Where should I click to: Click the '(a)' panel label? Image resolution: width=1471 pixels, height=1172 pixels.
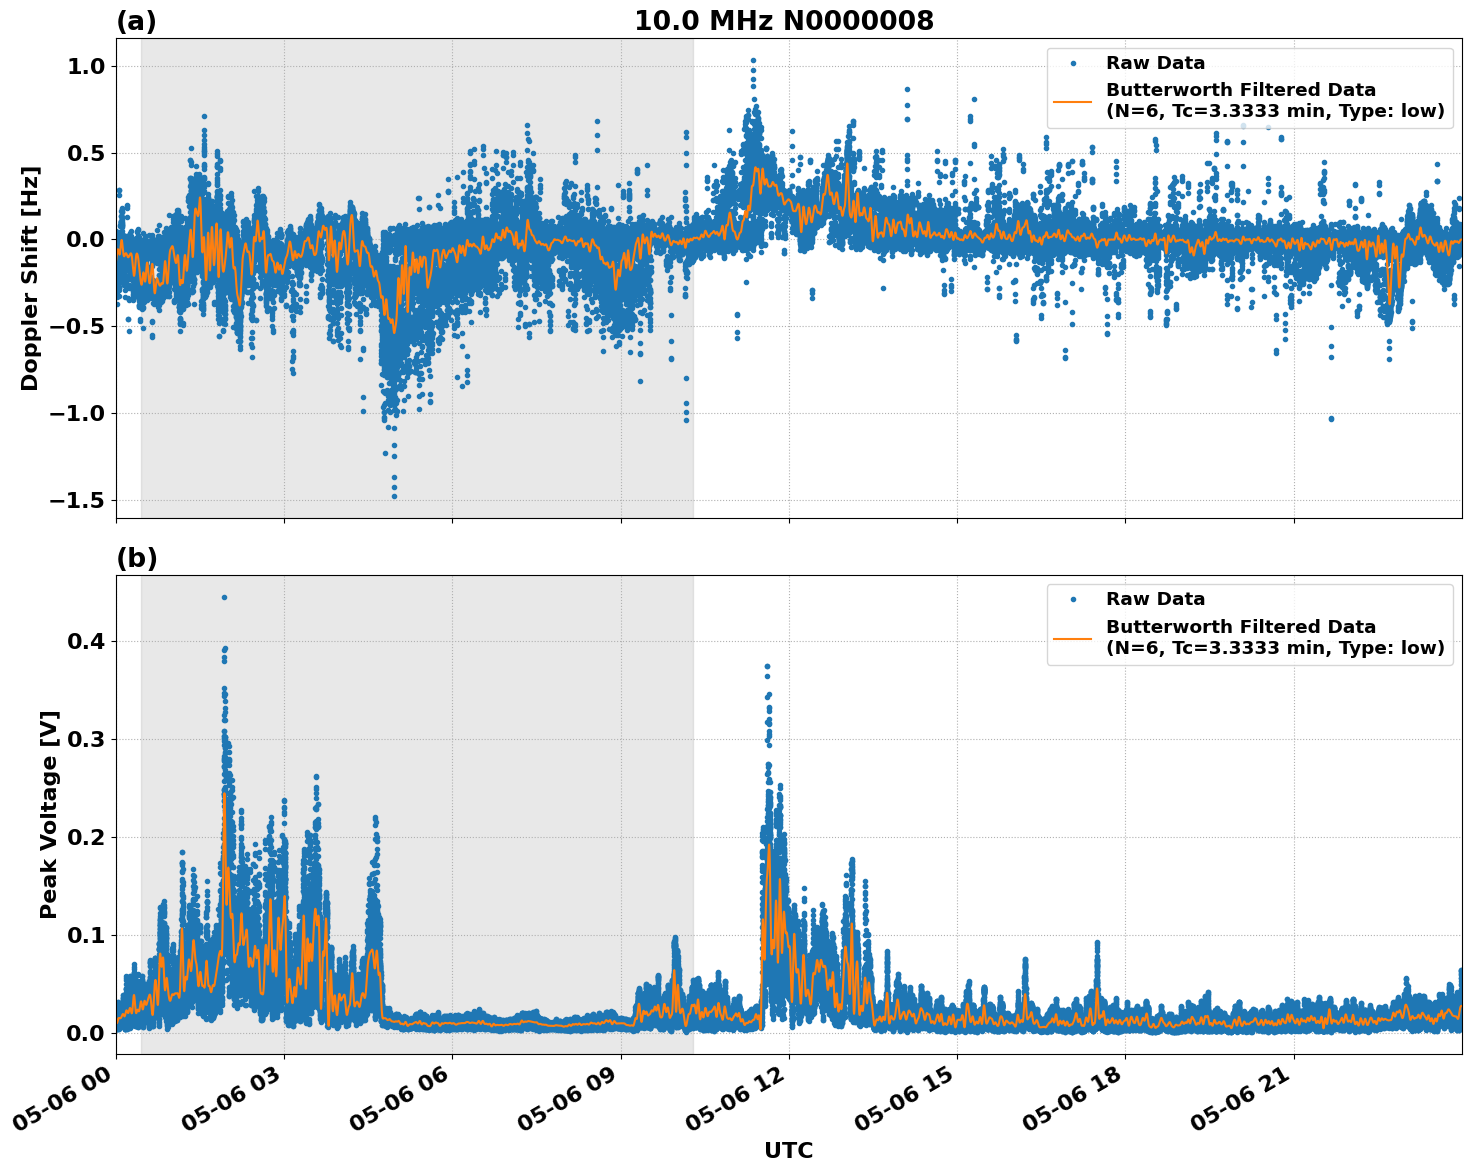[137, 21]
